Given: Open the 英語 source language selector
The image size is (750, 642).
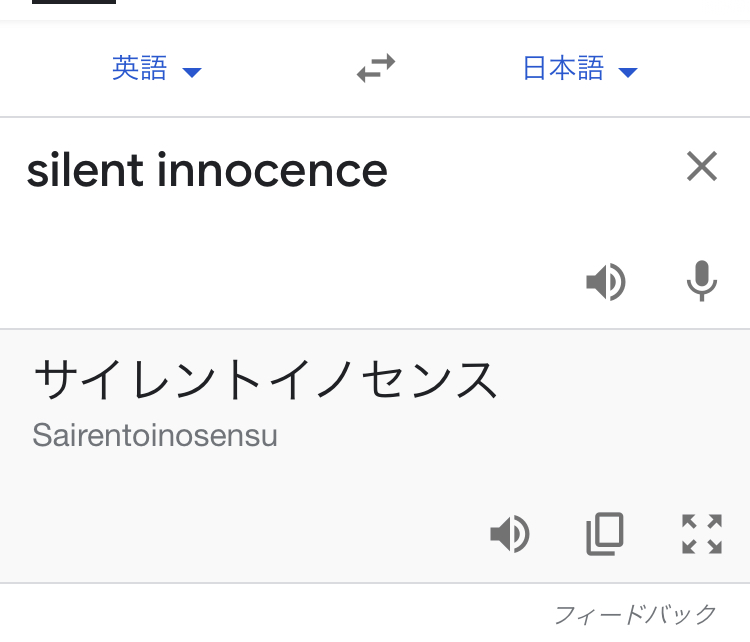Looking at the screenshot, I should (140, 69).
